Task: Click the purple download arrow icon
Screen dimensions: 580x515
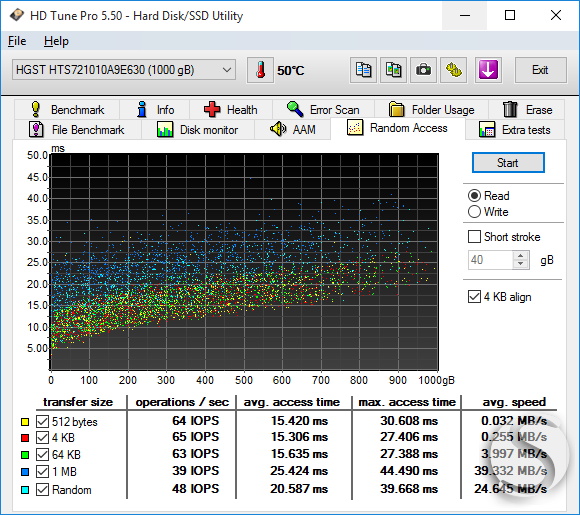Action: point(488,70)
